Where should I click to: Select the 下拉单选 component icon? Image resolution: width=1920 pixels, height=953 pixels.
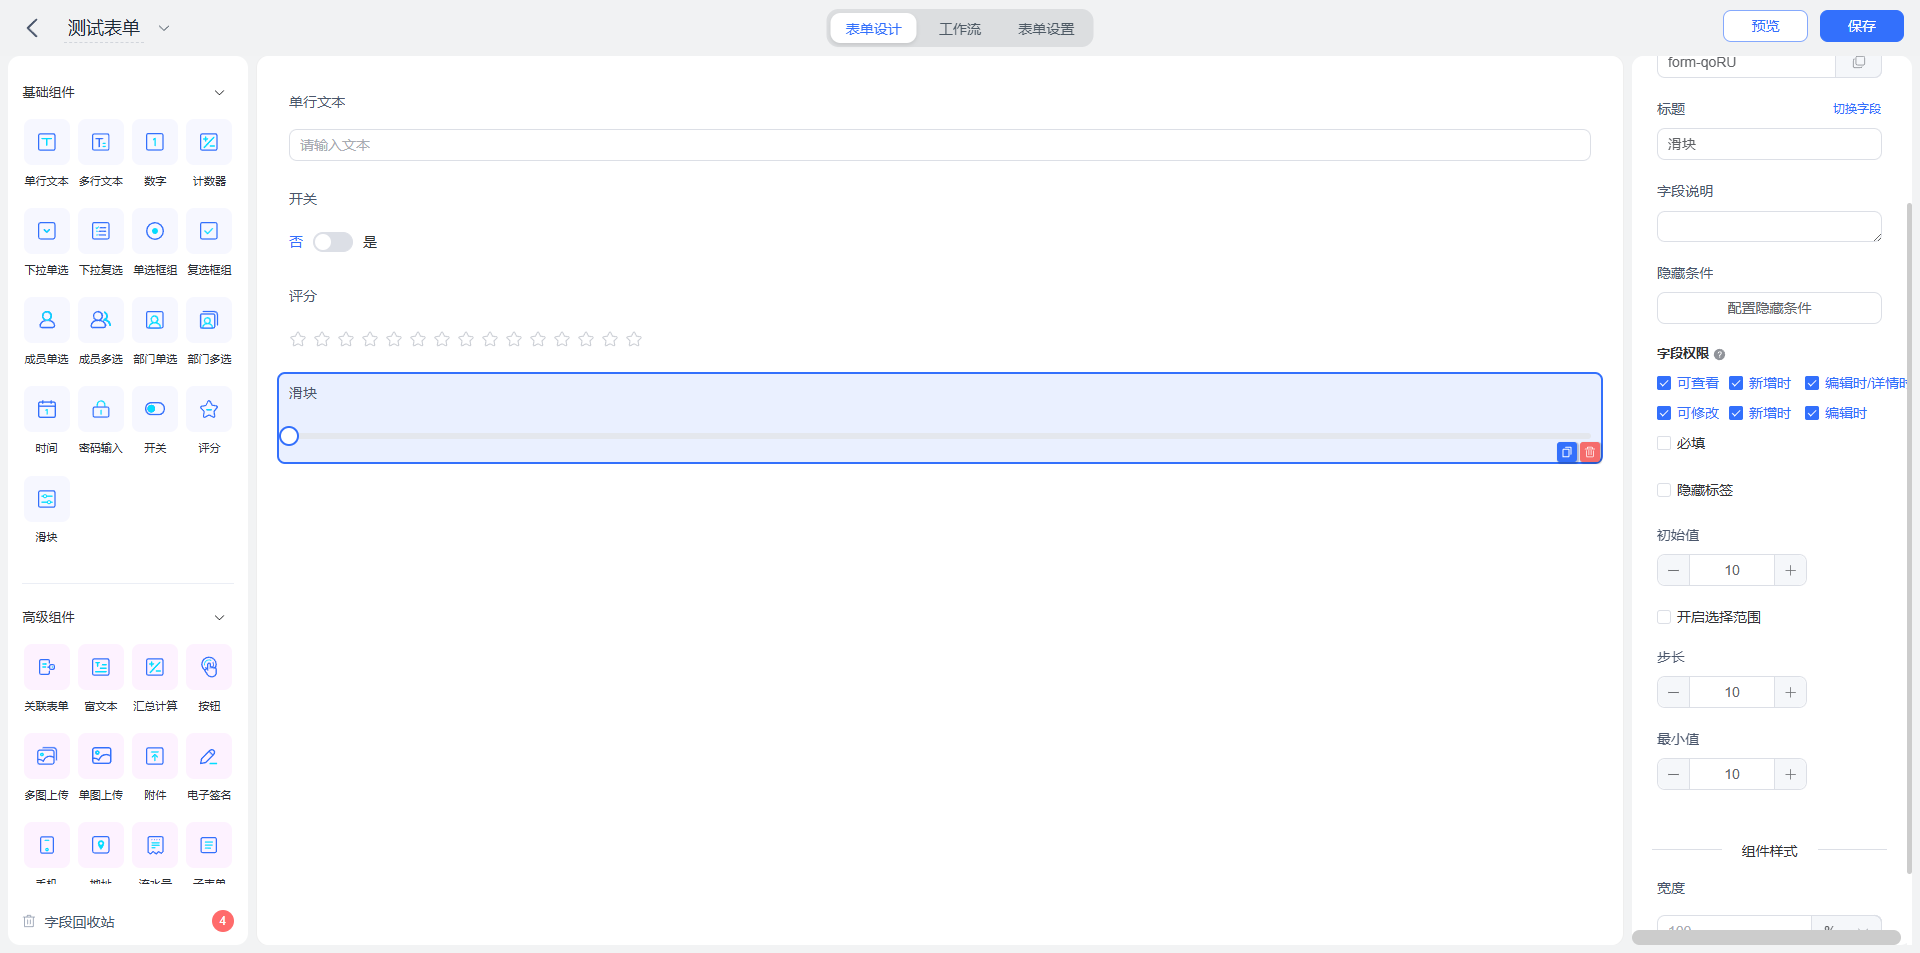pyautogui.click(x=47, y=231)
